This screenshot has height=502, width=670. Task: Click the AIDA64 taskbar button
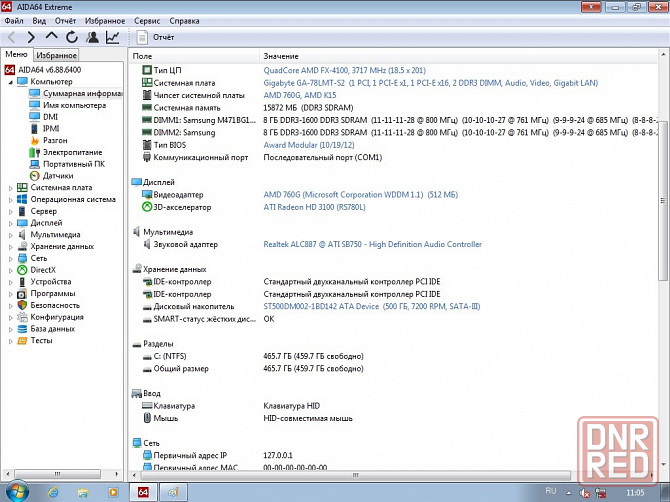143,493
